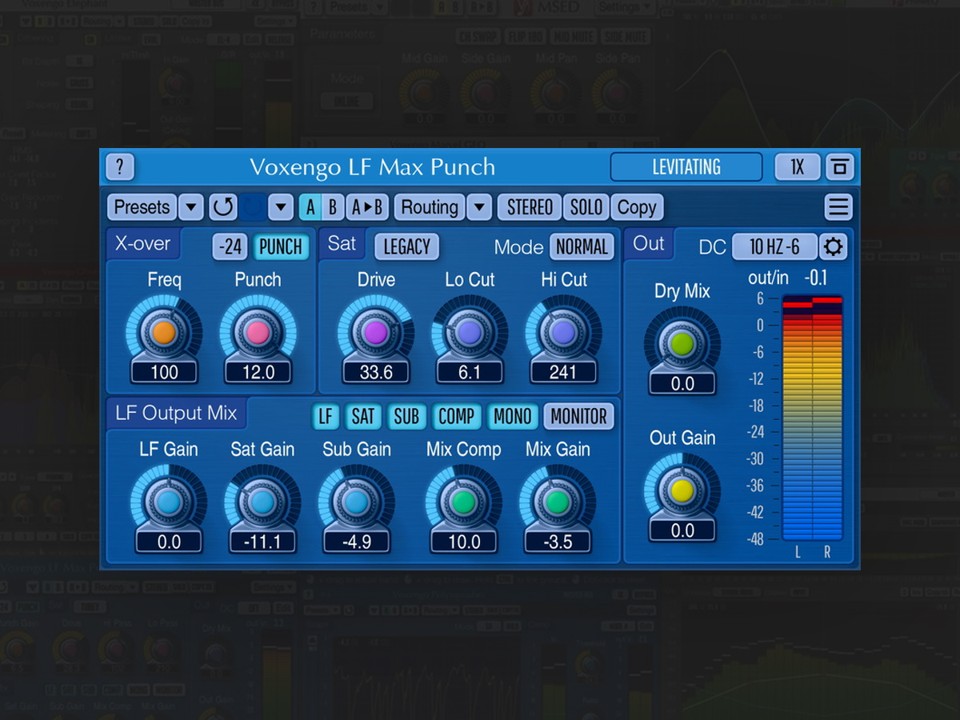Open the help question mark button
960x720 pixels.
pyautogui.click(x=120, y=167)
